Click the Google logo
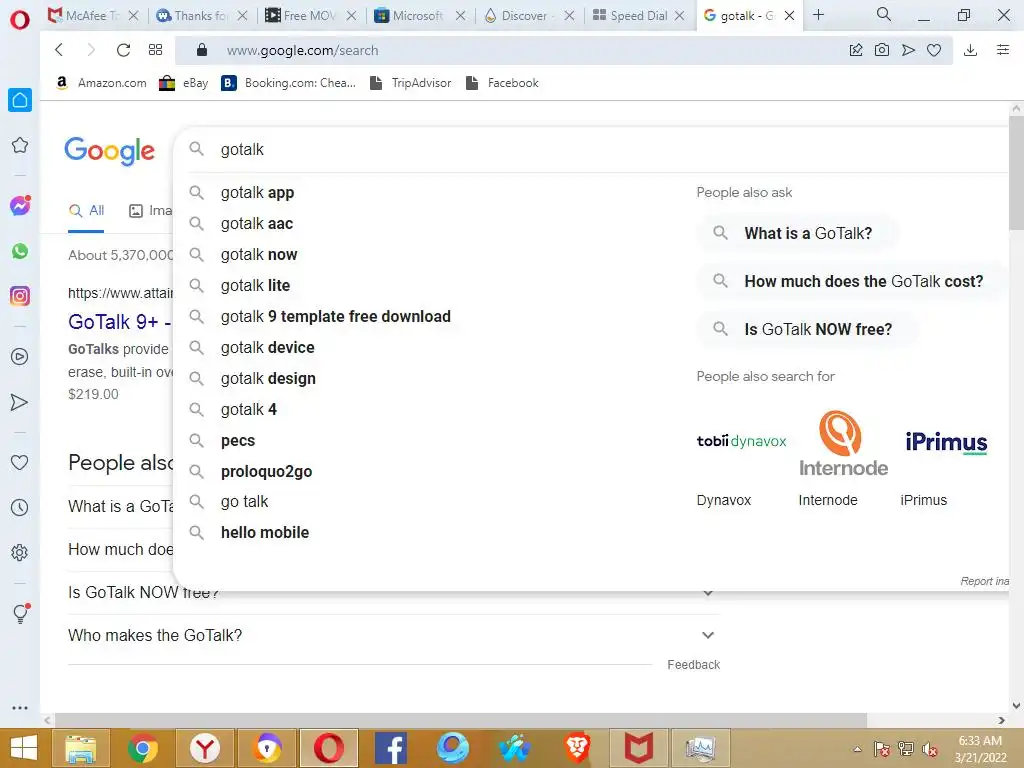This screenshot has height=768, width=1024. point(110,152)
